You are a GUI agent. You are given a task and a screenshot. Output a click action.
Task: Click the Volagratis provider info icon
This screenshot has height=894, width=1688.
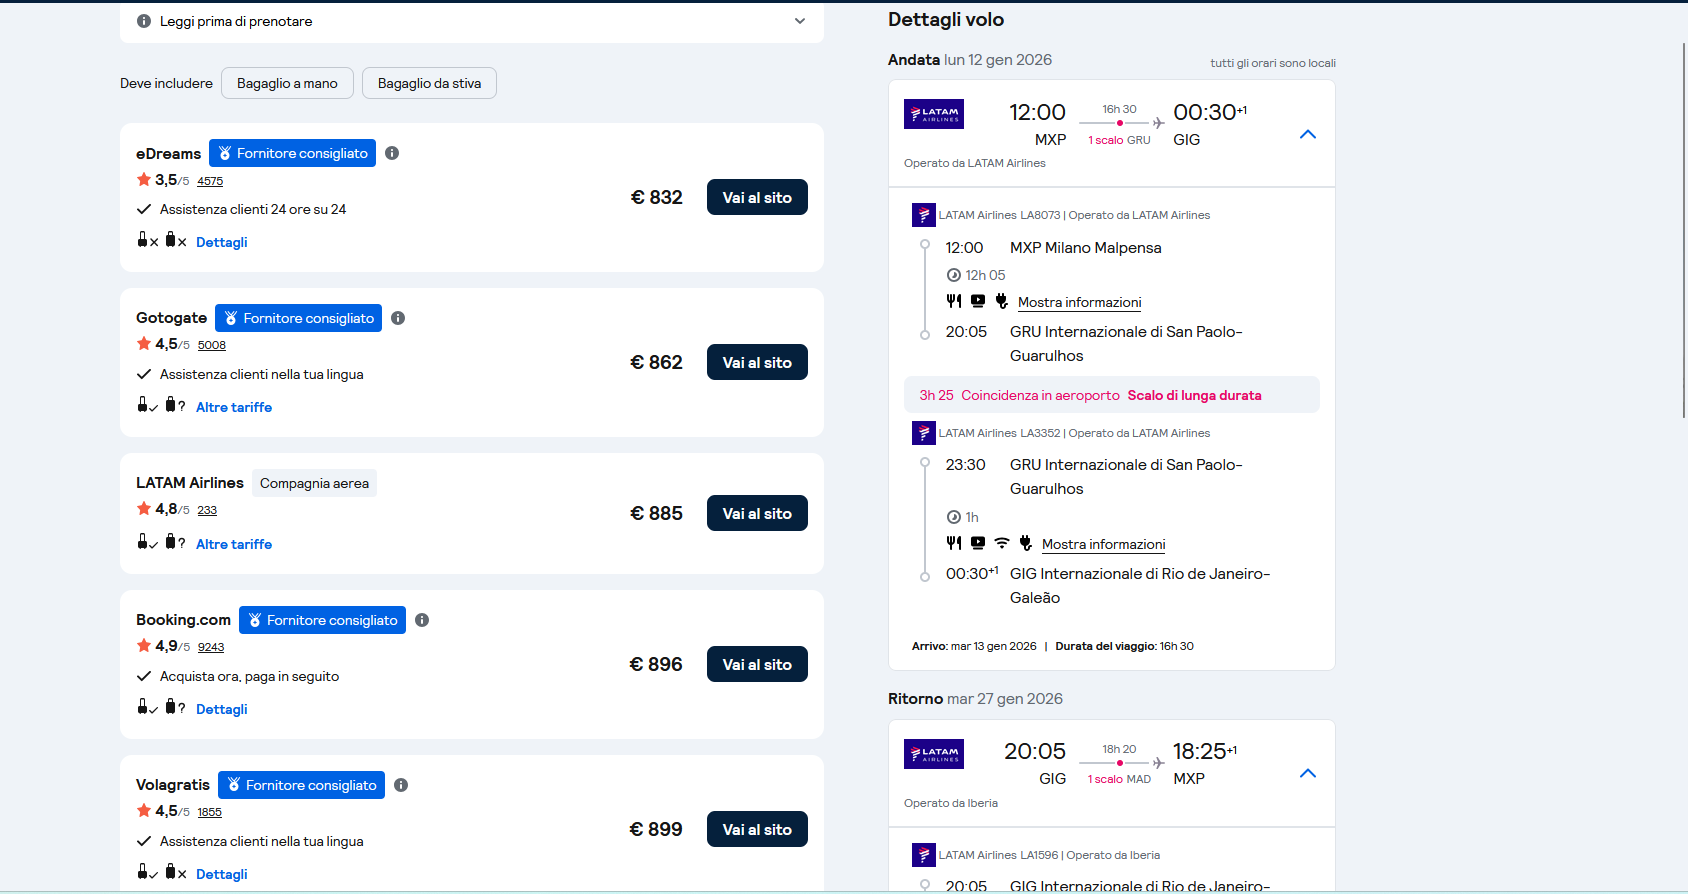pos(401,785)
